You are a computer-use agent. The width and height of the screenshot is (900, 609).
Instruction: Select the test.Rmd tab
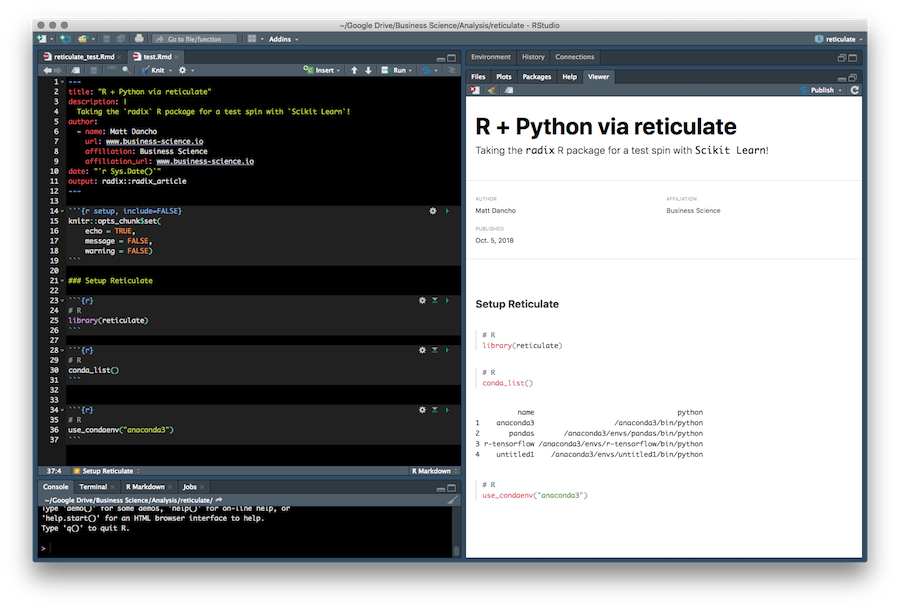(157, 57)
